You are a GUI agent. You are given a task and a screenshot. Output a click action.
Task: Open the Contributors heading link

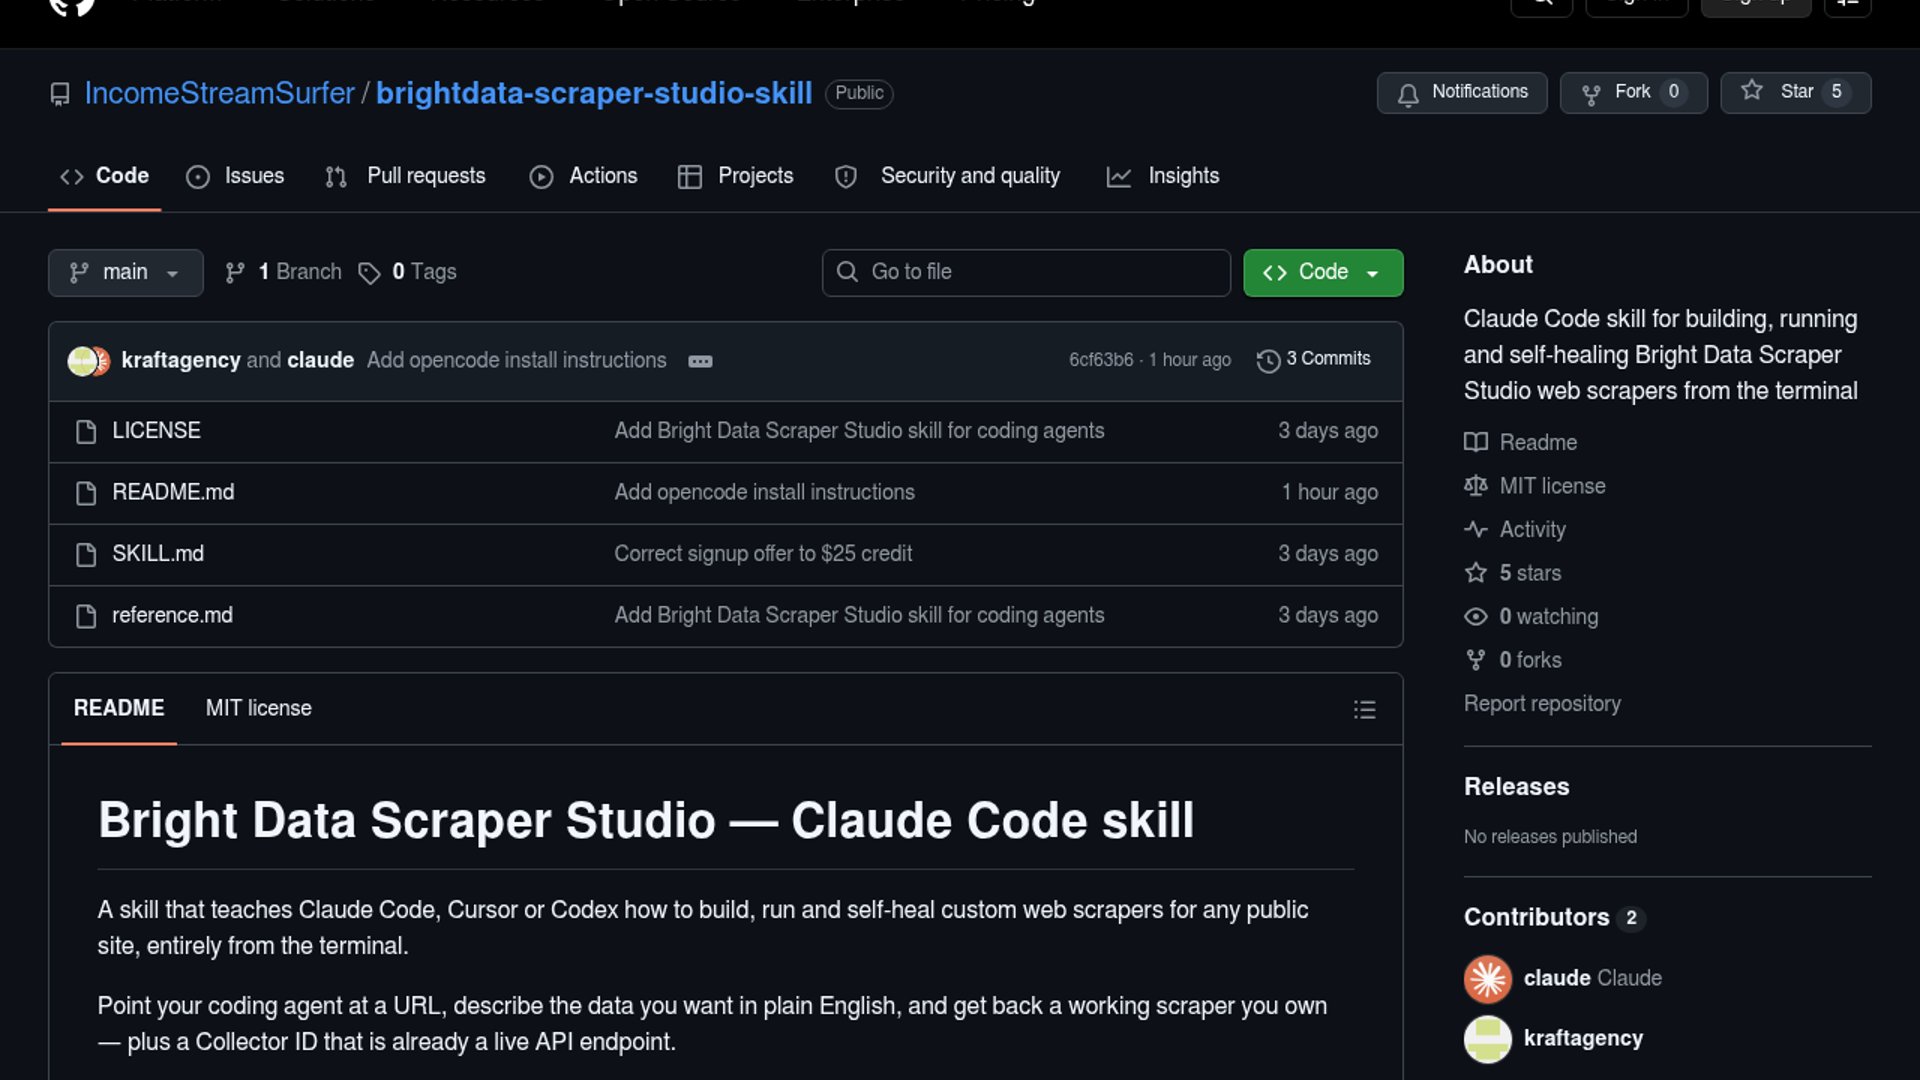pos(1554,918)
